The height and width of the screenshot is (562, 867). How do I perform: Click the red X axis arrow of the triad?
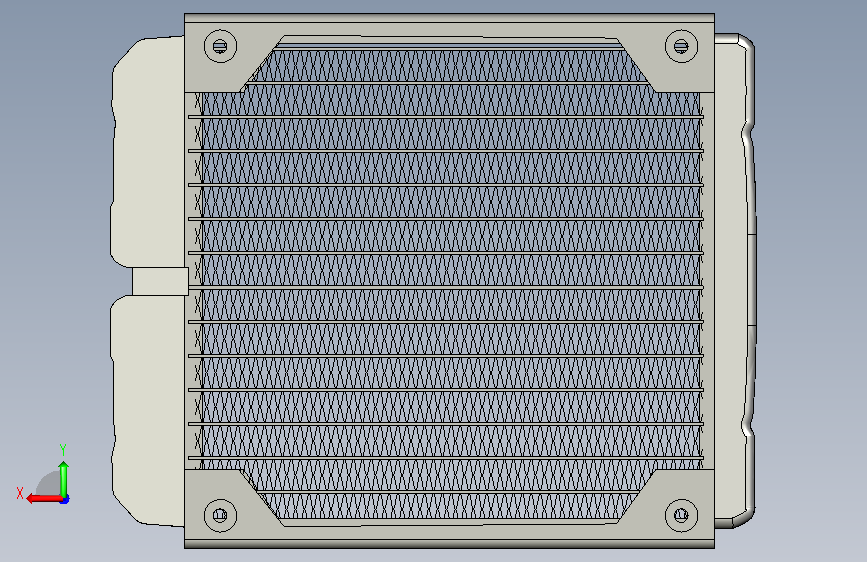click(44, 499)
